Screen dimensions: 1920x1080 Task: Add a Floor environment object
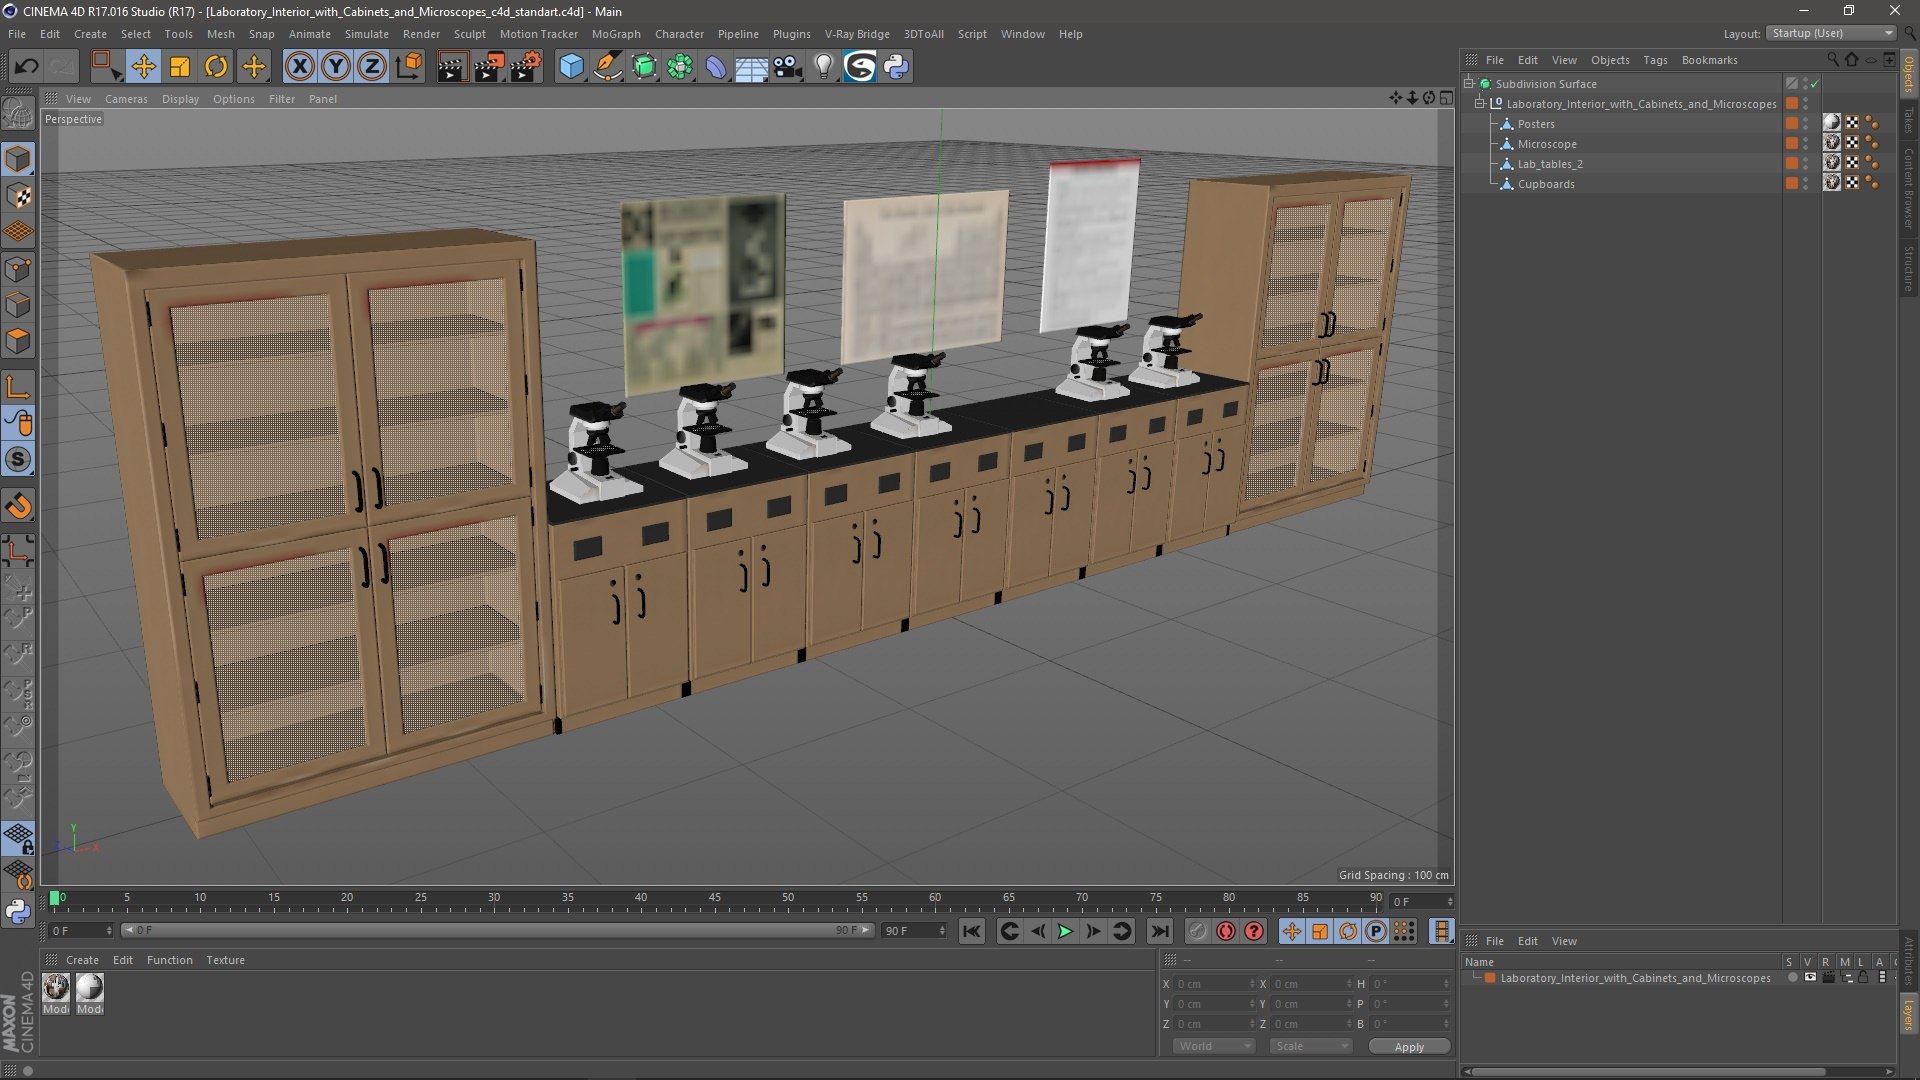click(752, 67)
